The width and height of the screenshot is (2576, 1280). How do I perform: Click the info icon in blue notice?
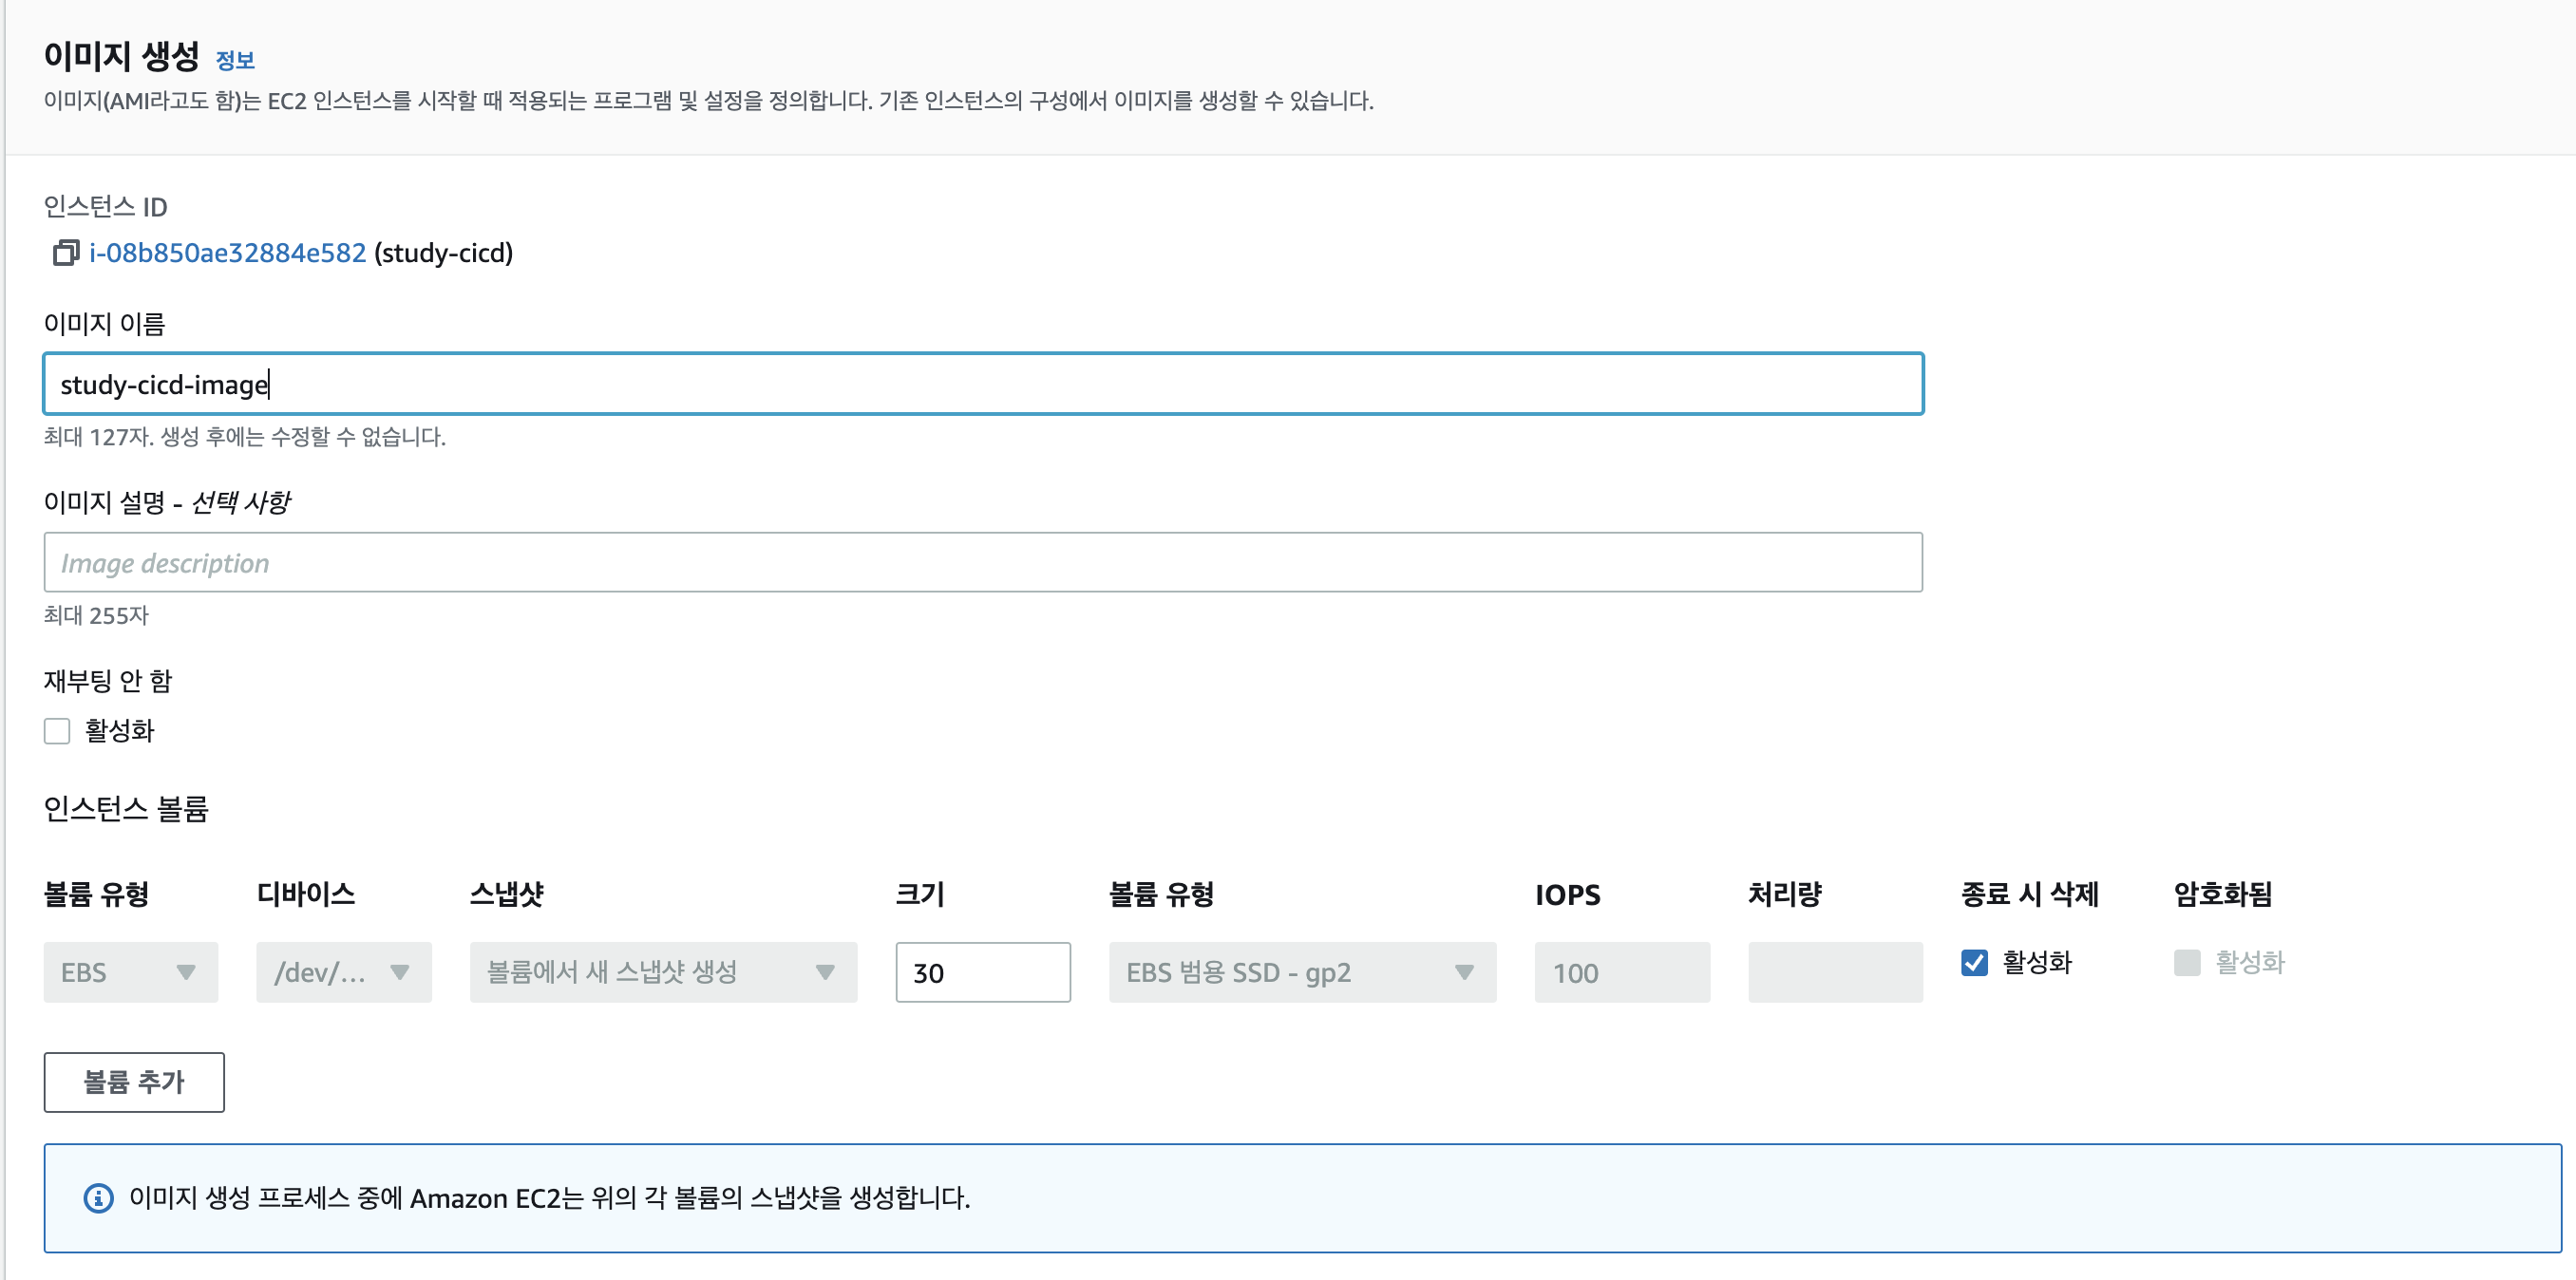pyautogui.click(x=98, y=1197)
